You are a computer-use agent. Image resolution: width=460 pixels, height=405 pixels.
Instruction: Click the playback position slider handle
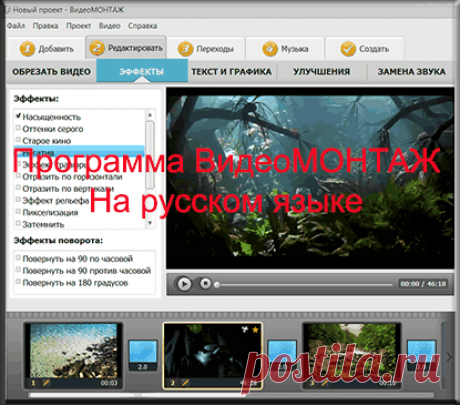[x=217, y=285]
